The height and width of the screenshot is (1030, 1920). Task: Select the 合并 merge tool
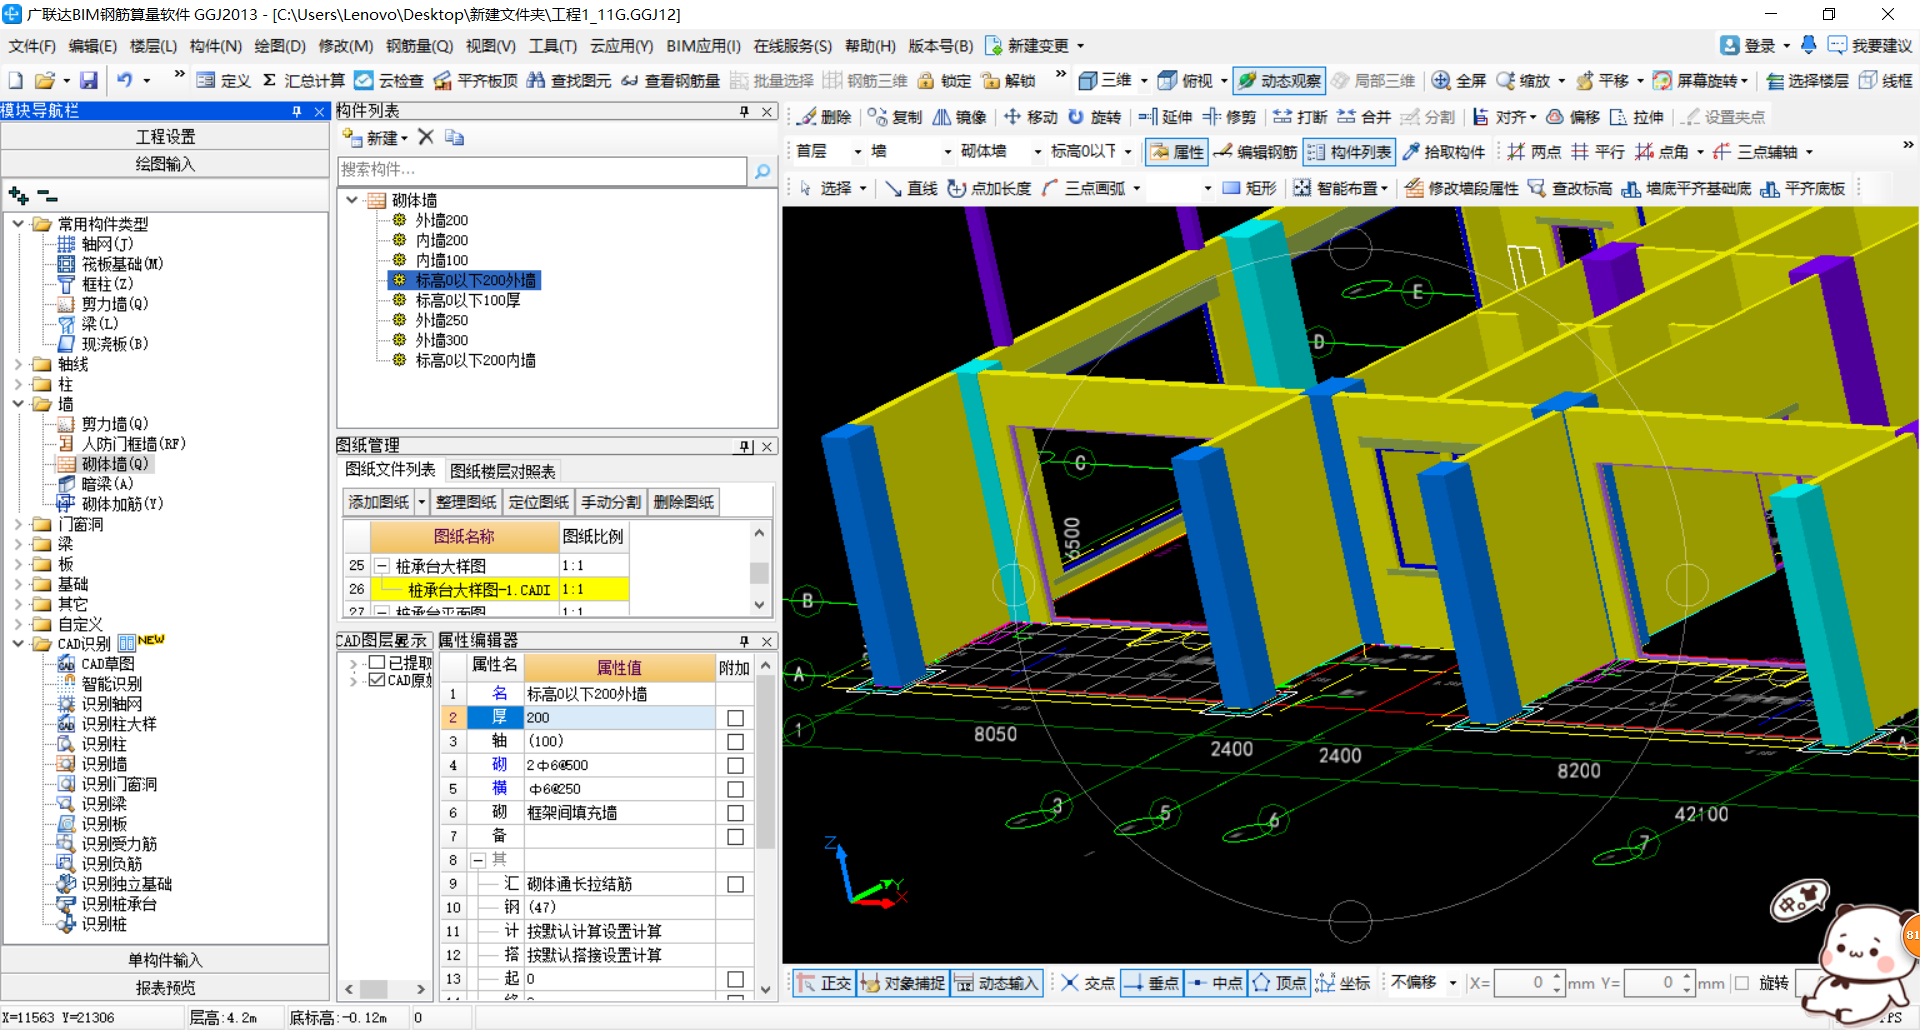[x=1364, y=117]
